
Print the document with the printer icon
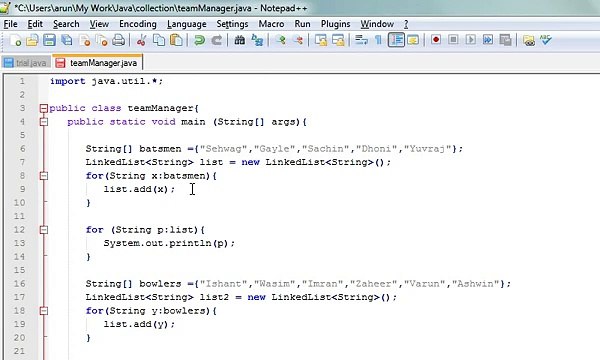pyautogui.click(x=119, y=40)
